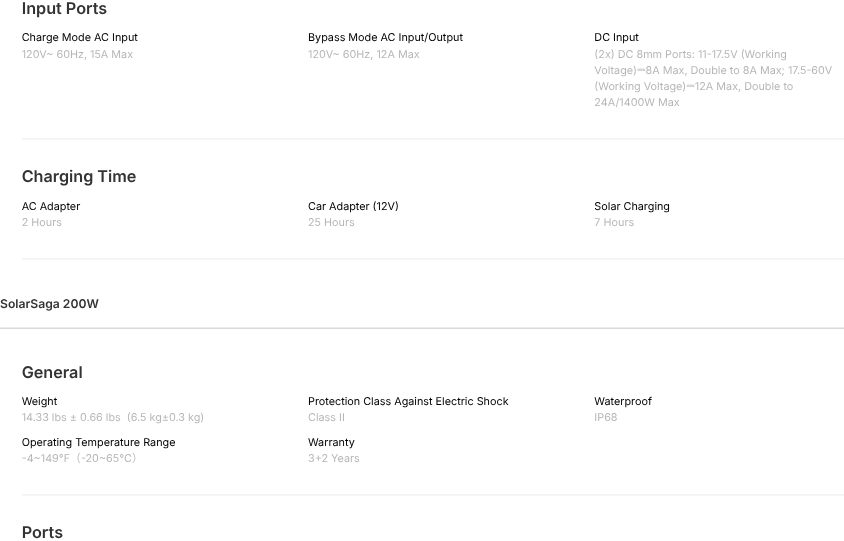Click the Solar Charging label

[x=632, y=206]
